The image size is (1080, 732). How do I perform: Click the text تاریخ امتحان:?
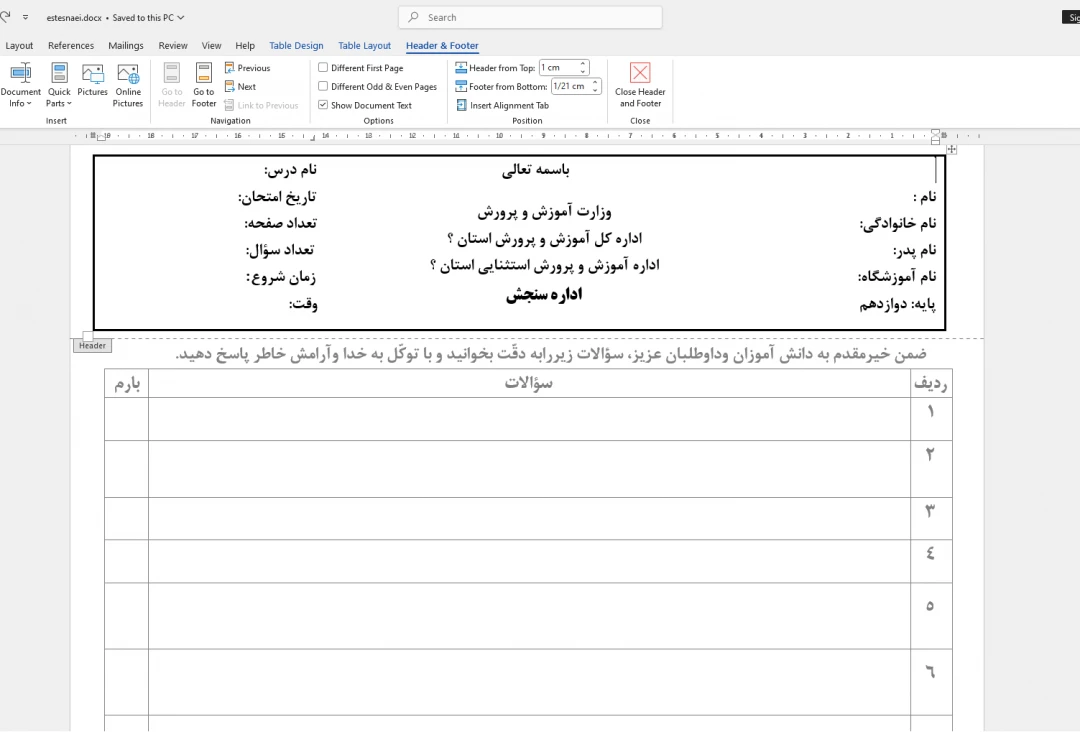pyautogui.click(x=277, y=197)
